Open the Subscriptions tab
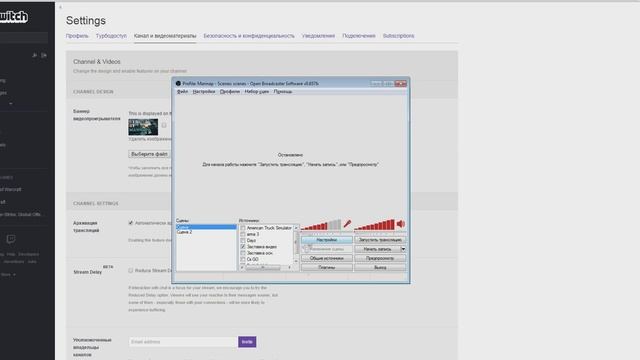 click(398, 36)
